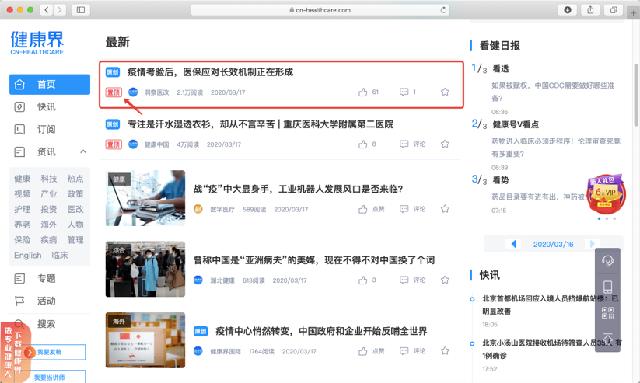The width and height of the screenshot is (640, 383).
Task: Open customer service headset icon in floating bar
Action: click(x=608, y=261)
